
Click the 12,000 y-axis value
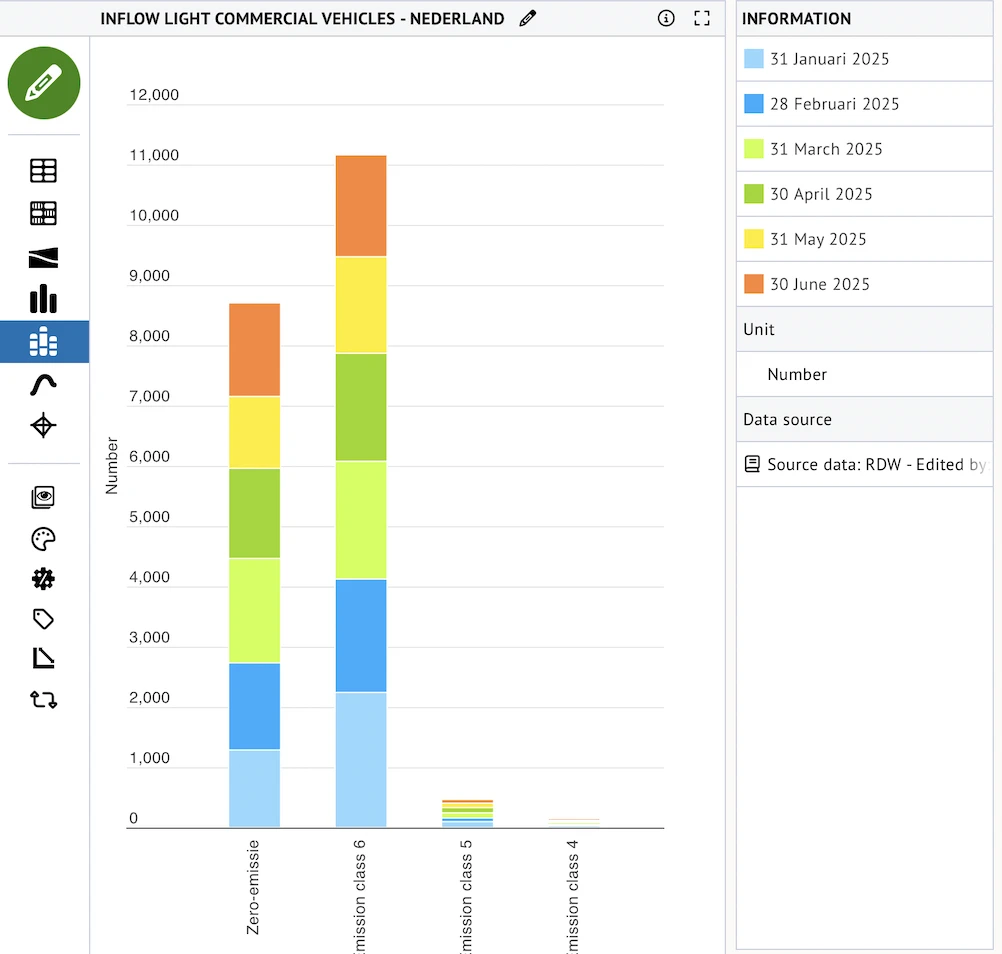(x=154, y=95)
